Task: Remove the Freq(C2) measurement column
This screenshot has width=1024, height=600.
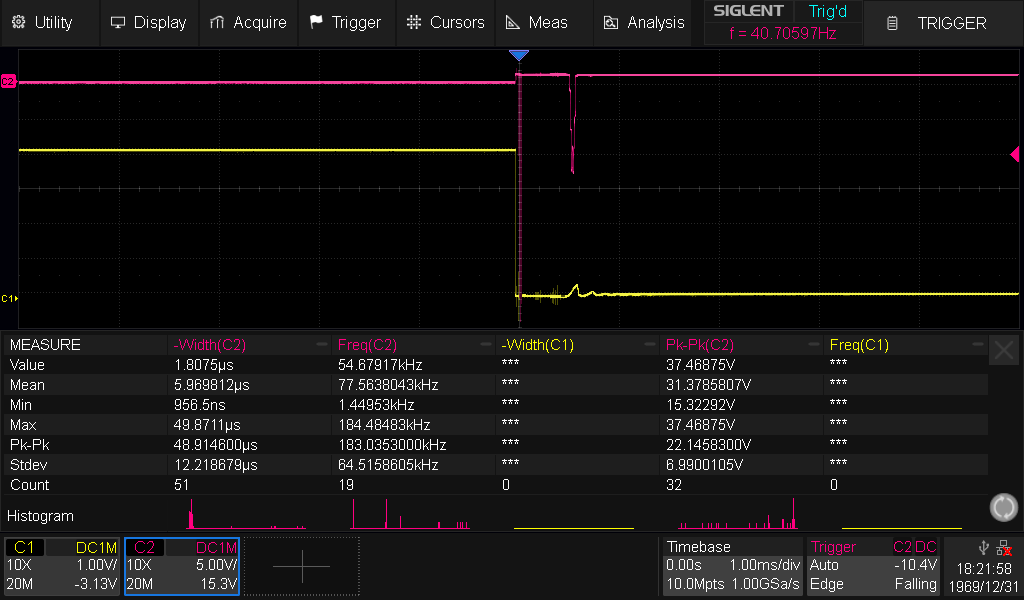Action: [x=485, y=345]
